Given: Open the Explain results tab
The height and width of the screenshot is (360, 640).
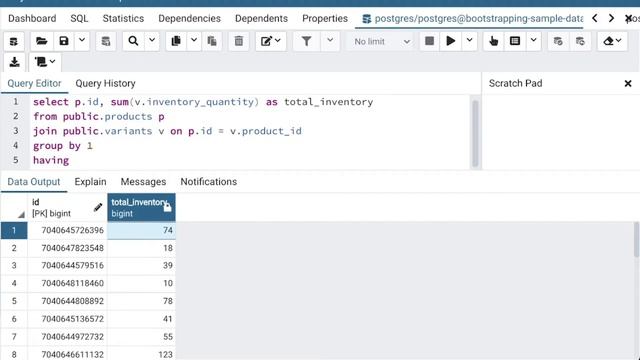Looking at the screenshot, I should click(x=90, y=182).
